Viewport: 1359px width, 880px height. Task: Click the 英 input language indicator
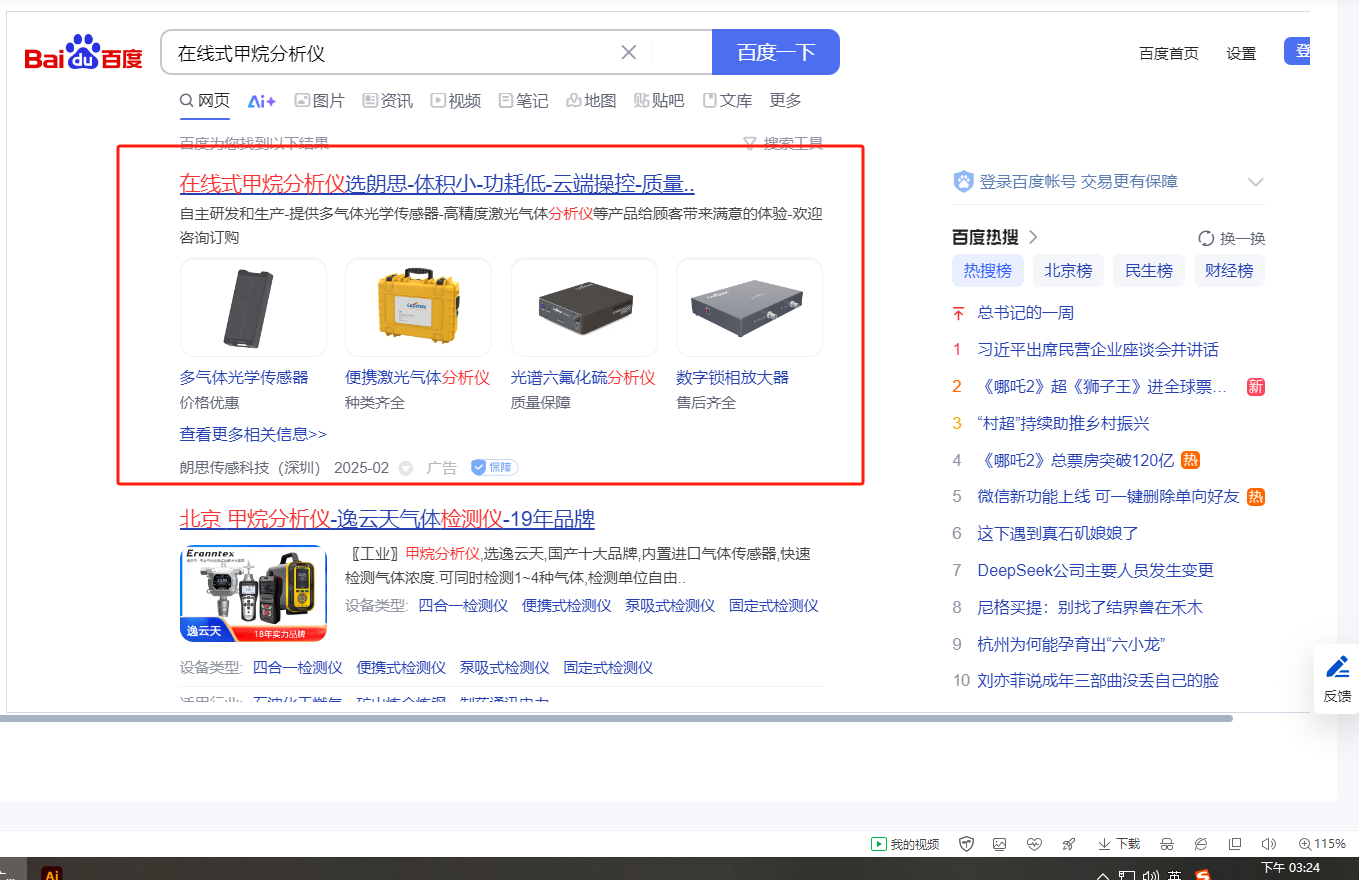tap(1176, 875)
